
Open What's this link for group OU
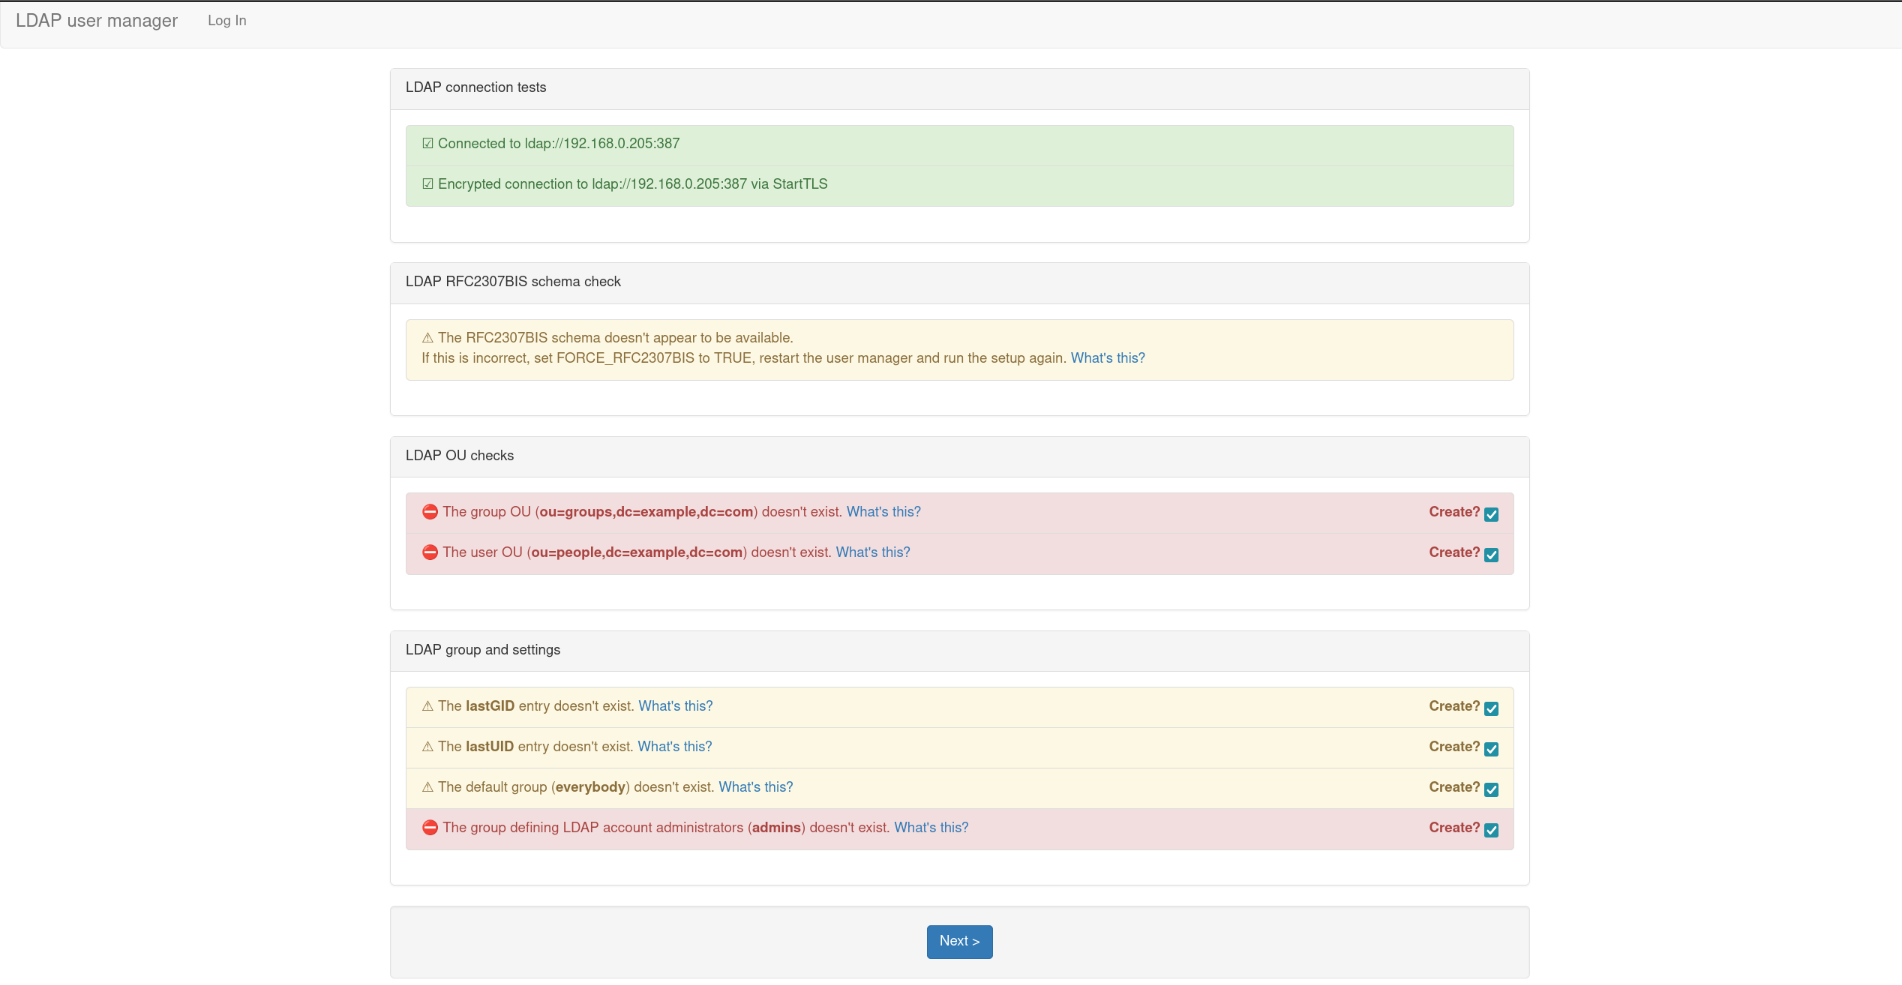pyautogui.click(x=883, y=512)
